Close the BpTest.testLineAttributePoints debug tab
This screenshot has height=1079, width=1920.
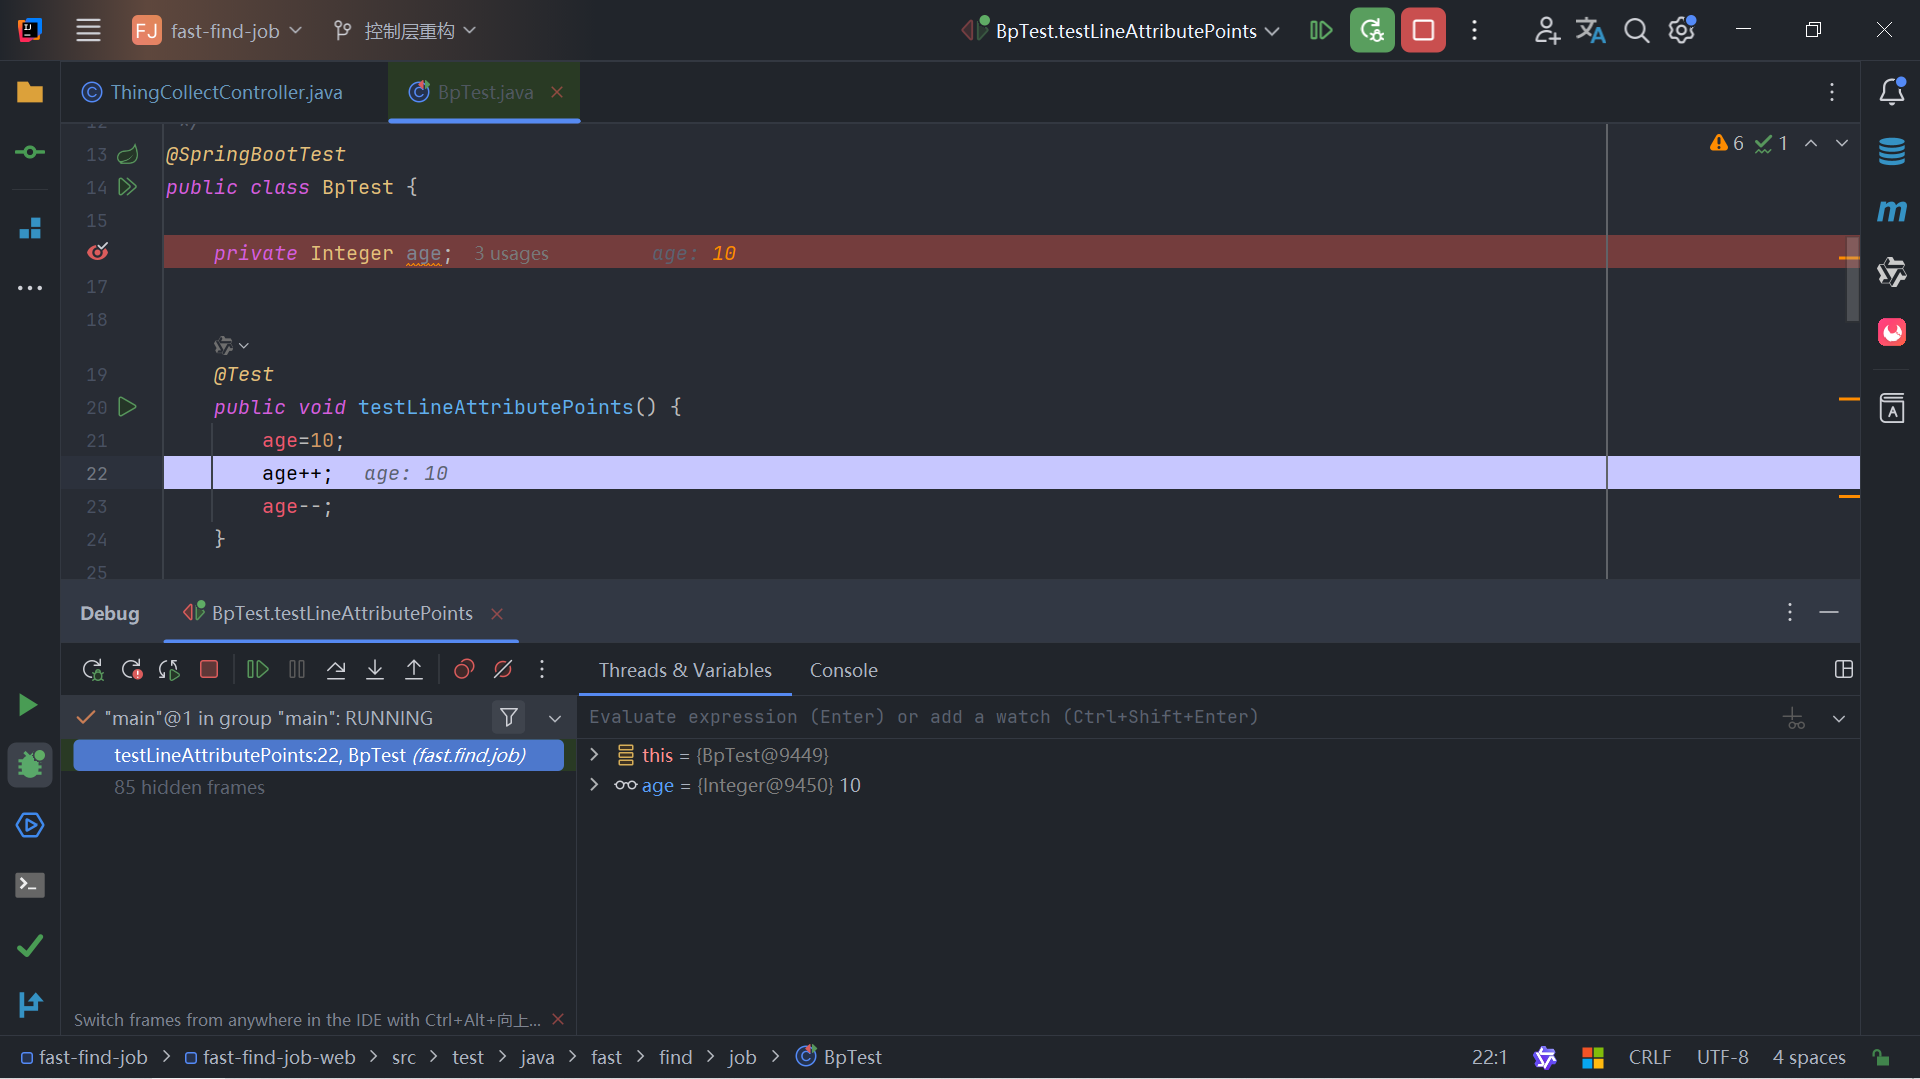497,613
